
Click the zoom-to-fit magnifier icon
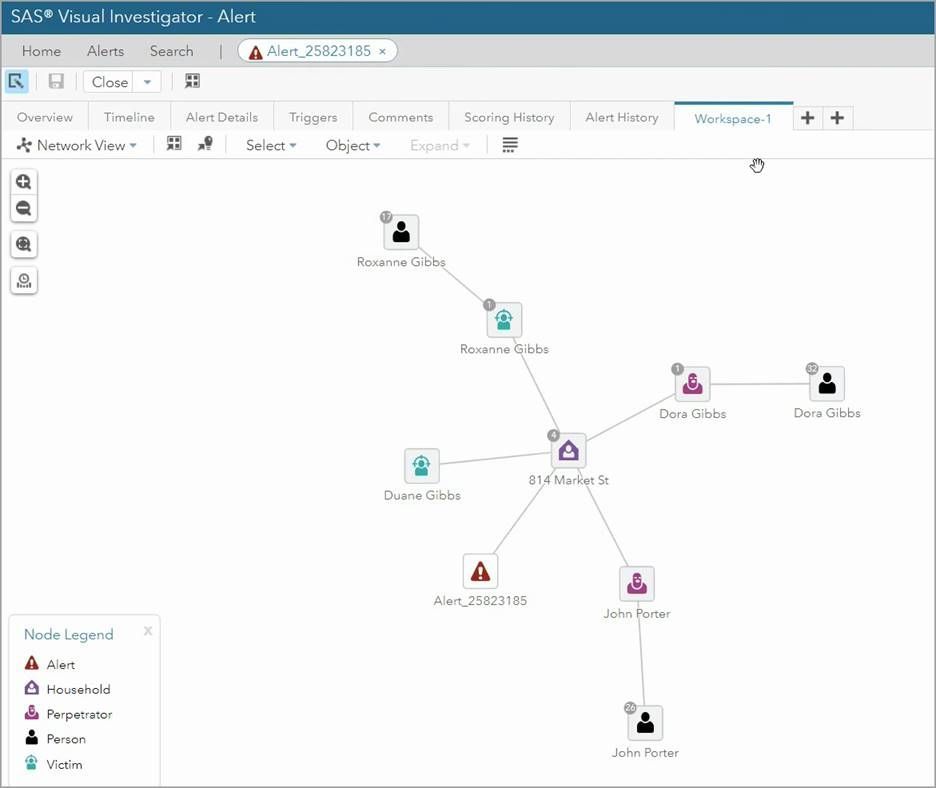[24, 244]
